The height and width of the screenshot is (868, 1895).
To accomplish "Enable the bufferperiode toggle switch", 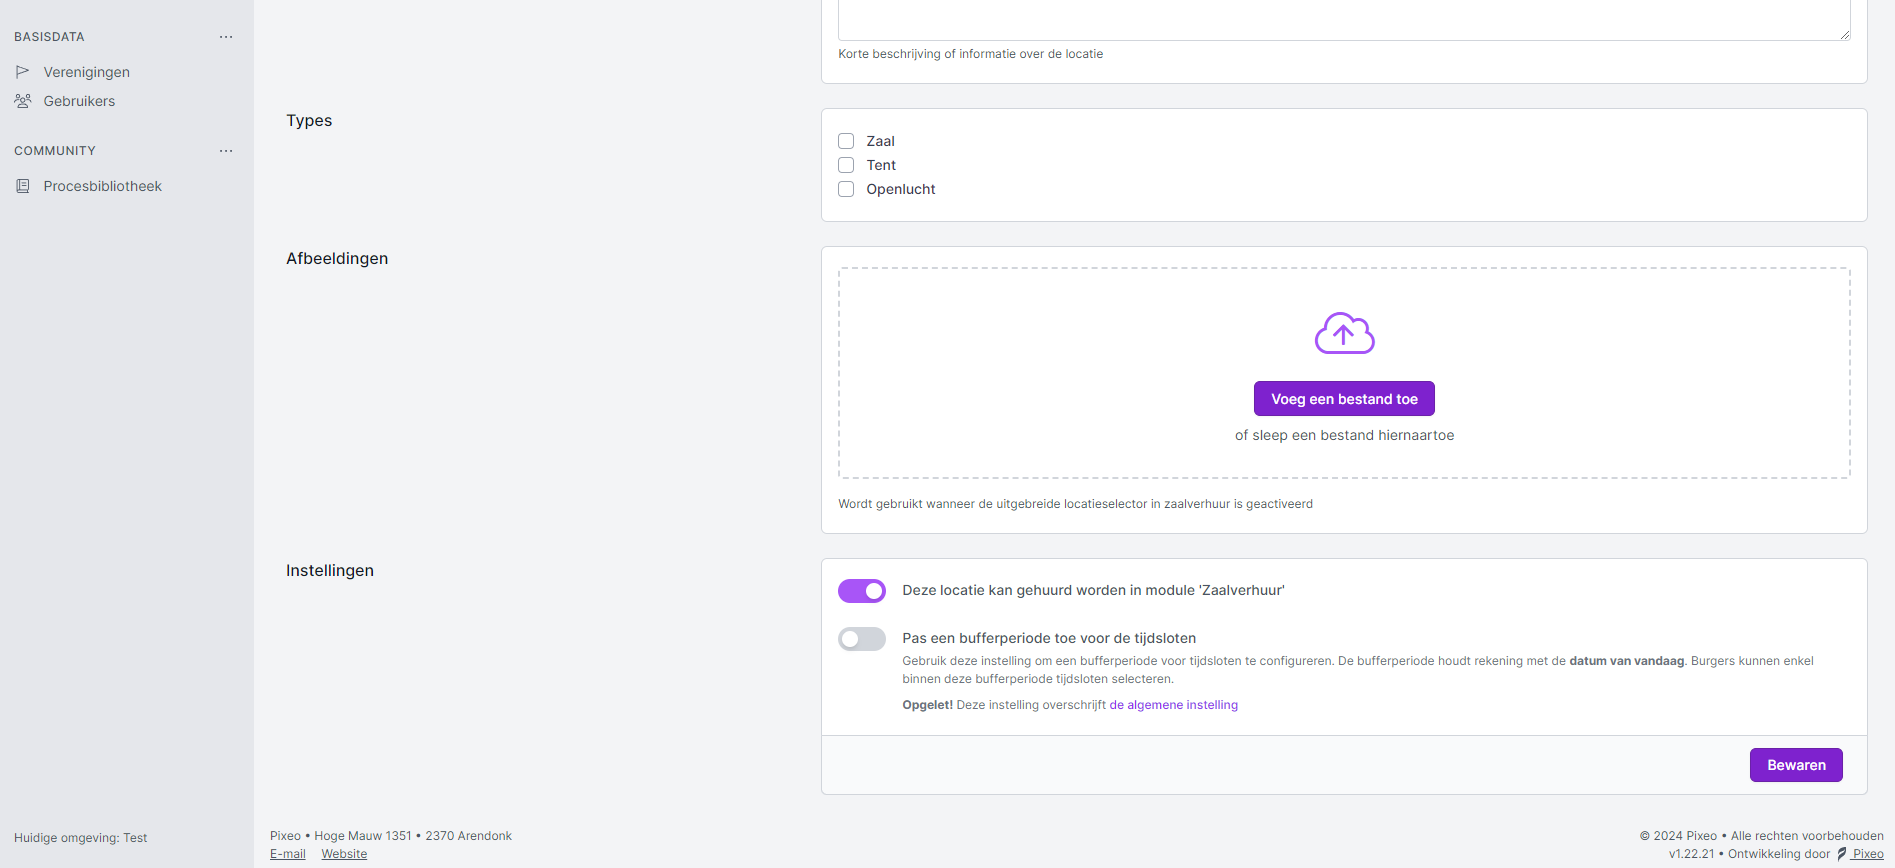I will (861, 639).
